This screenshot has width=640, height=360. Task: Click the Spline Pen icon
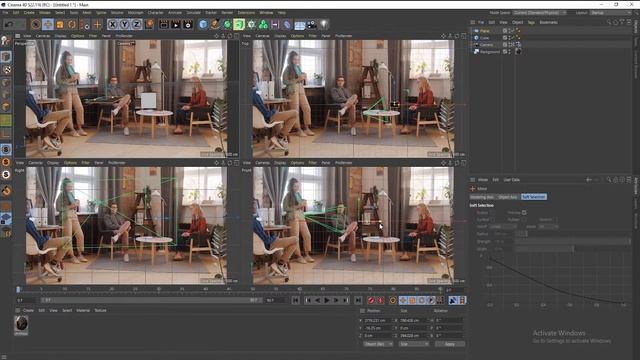tap(215, 24)
